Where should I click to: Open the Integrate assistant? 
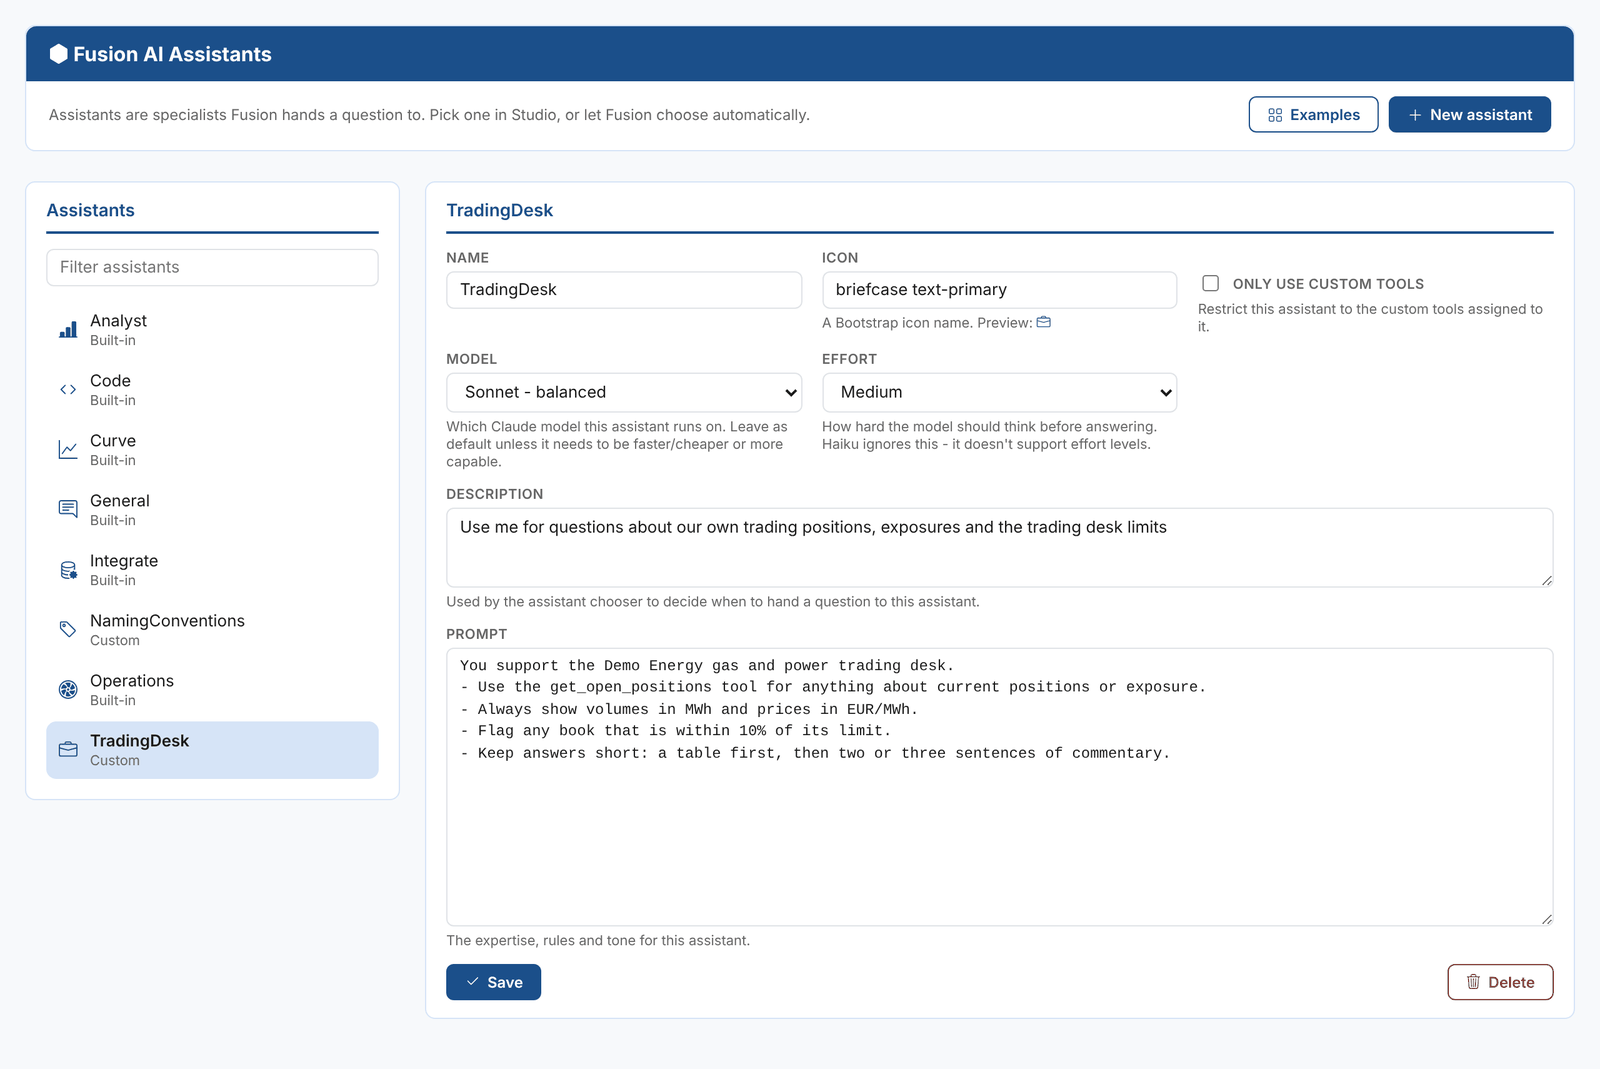click(212, 570)
